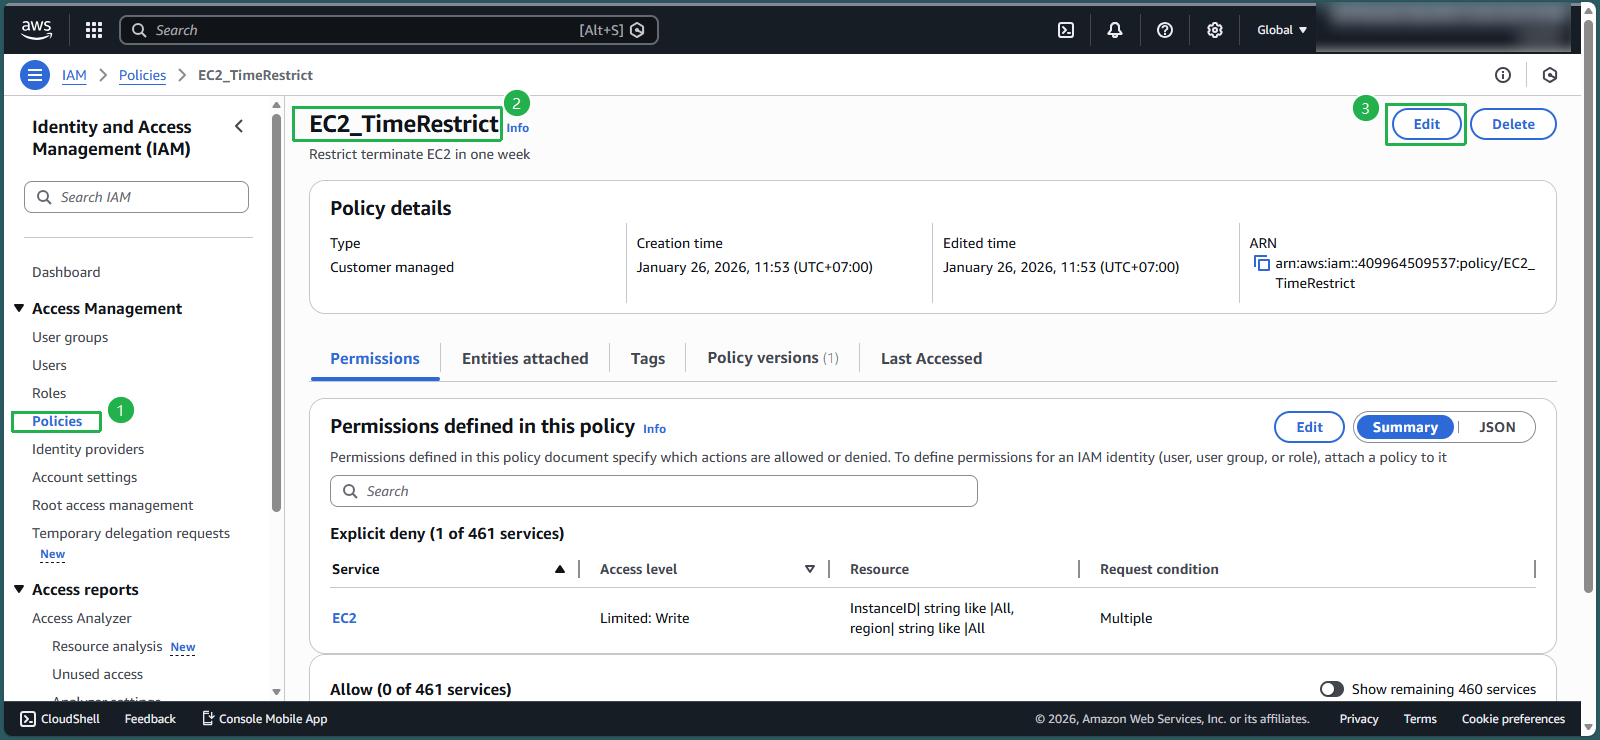Click the Amazon Q icon in search bar

(x=637, y=30)
